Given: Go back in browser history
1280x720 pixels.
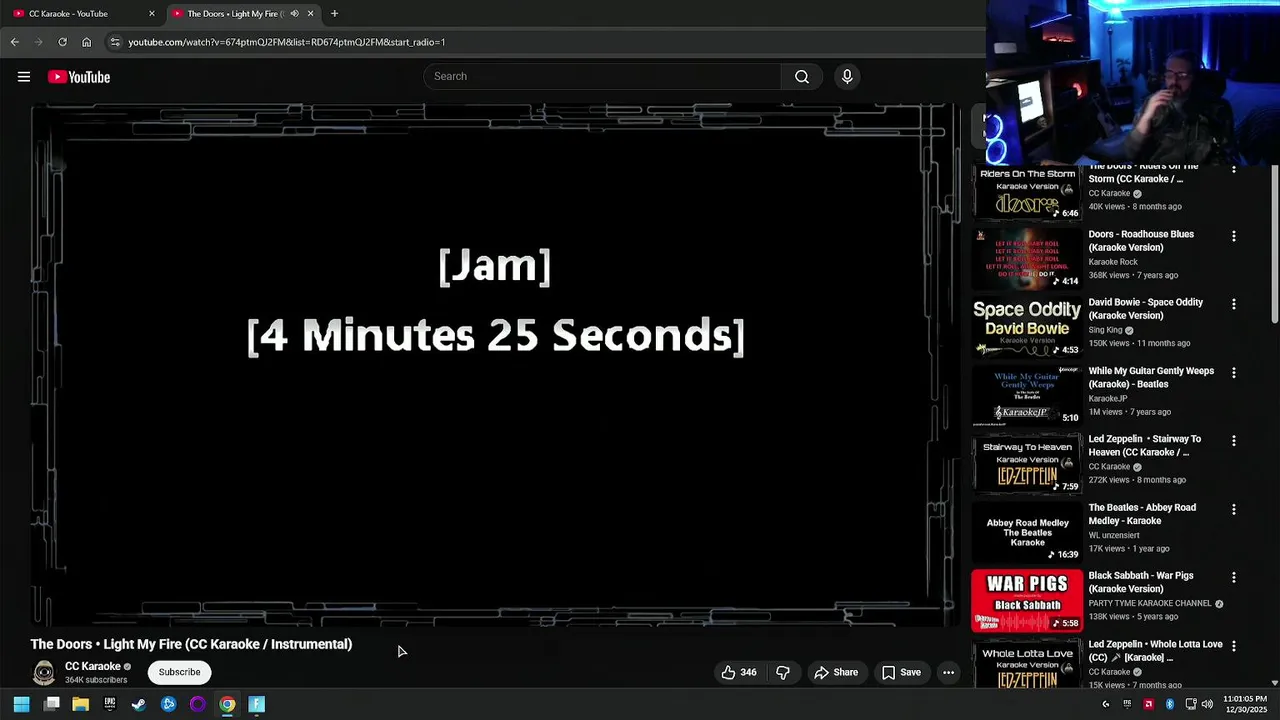Looking at the screenshot, I should (14, 42).
